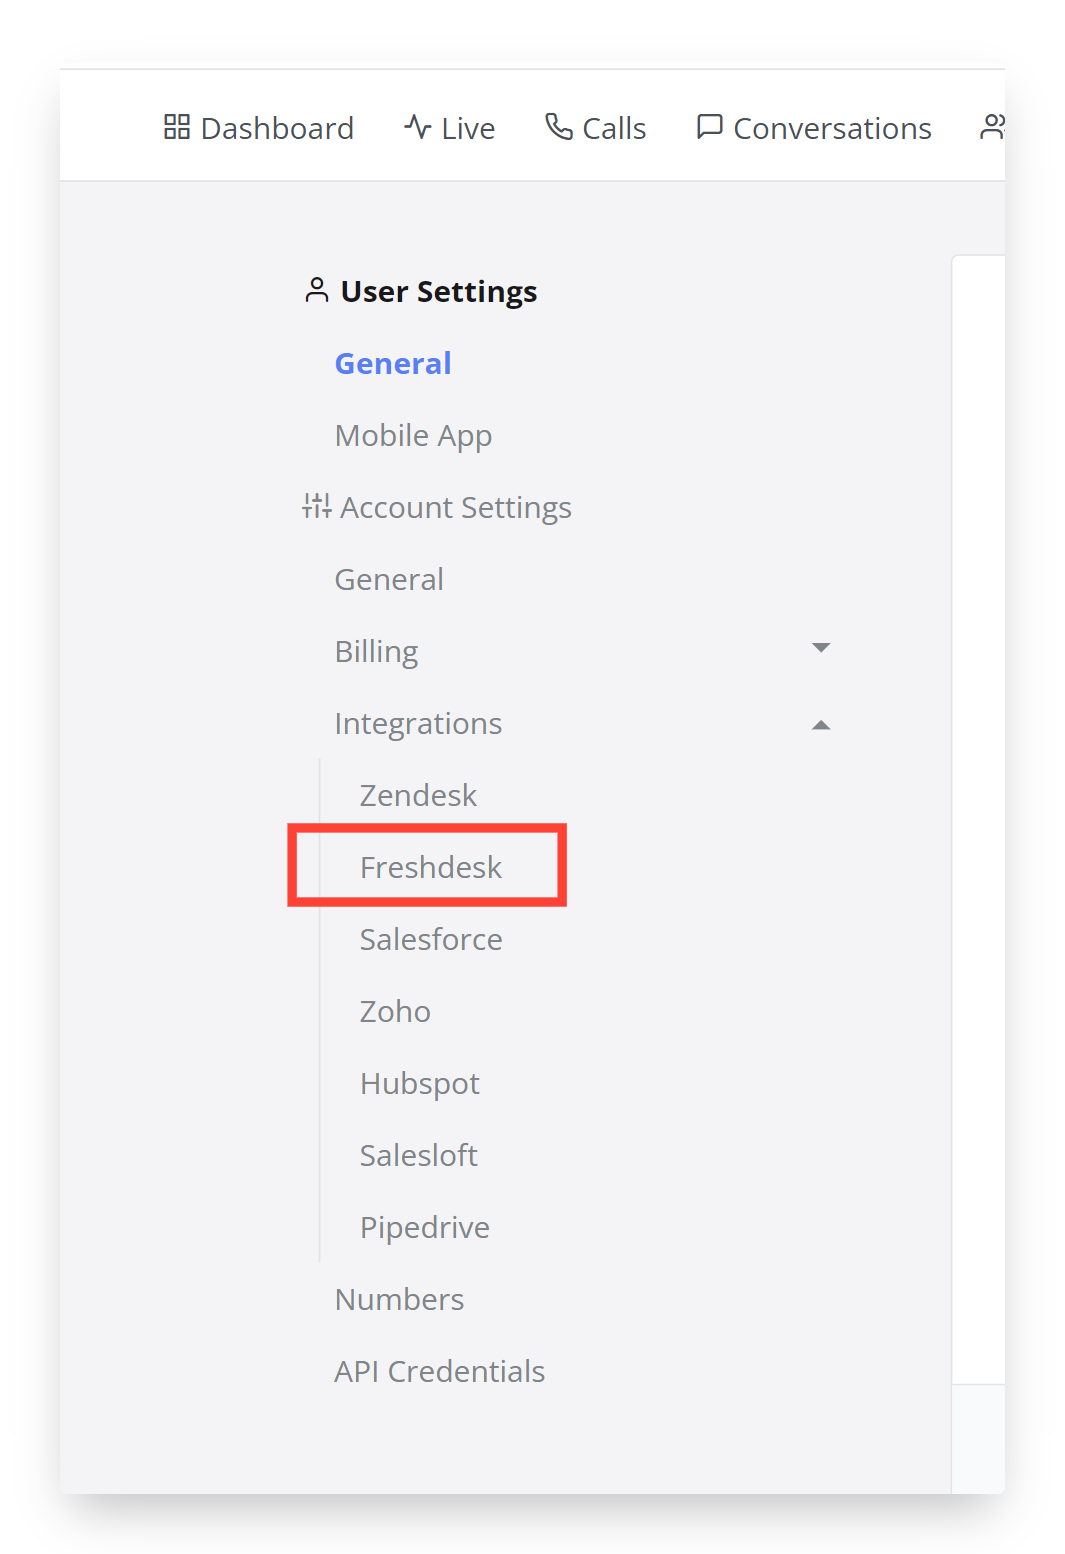Open the Freshdesk integration
Screen dimensions: 1065x1554
coord(430,867)
